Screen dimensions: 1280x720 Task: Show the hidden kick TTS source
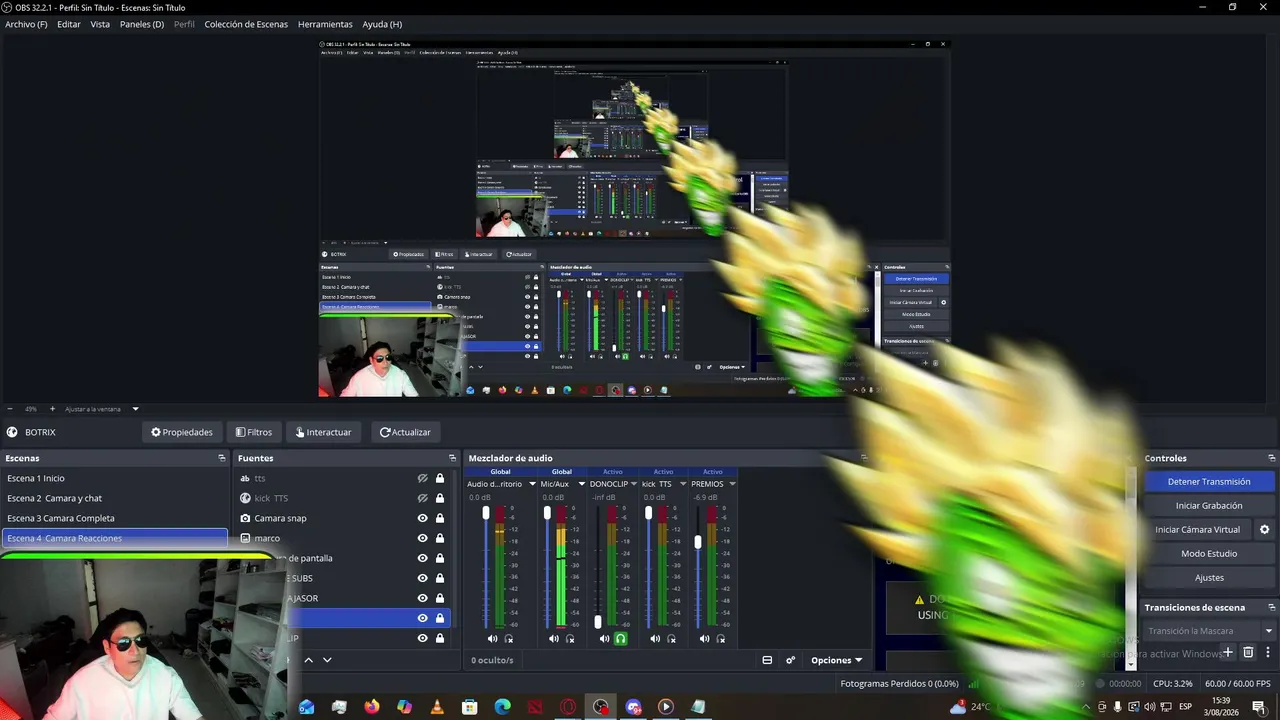click(423, 498)
